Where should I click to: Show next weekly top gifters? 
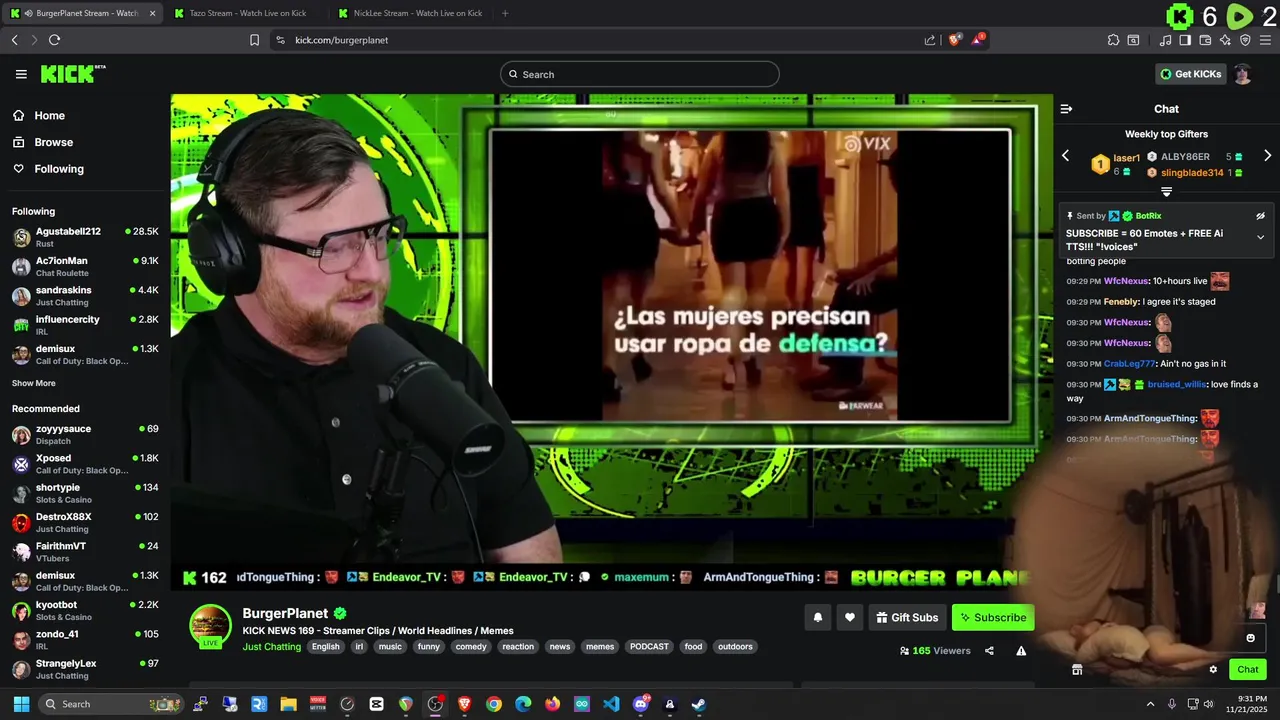(1267, 156)
